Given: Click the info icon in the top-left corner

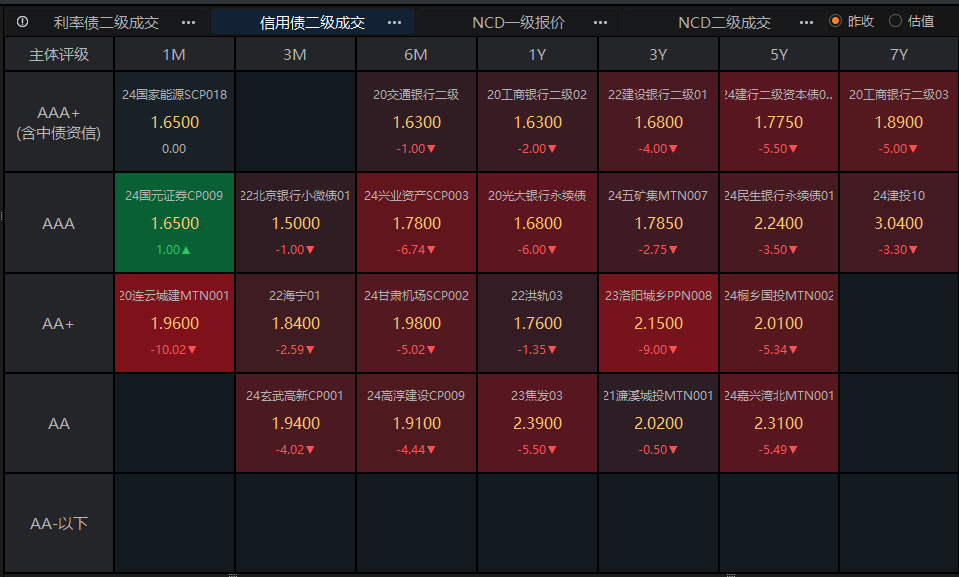Looking at the screenshot, I should 22,21.
